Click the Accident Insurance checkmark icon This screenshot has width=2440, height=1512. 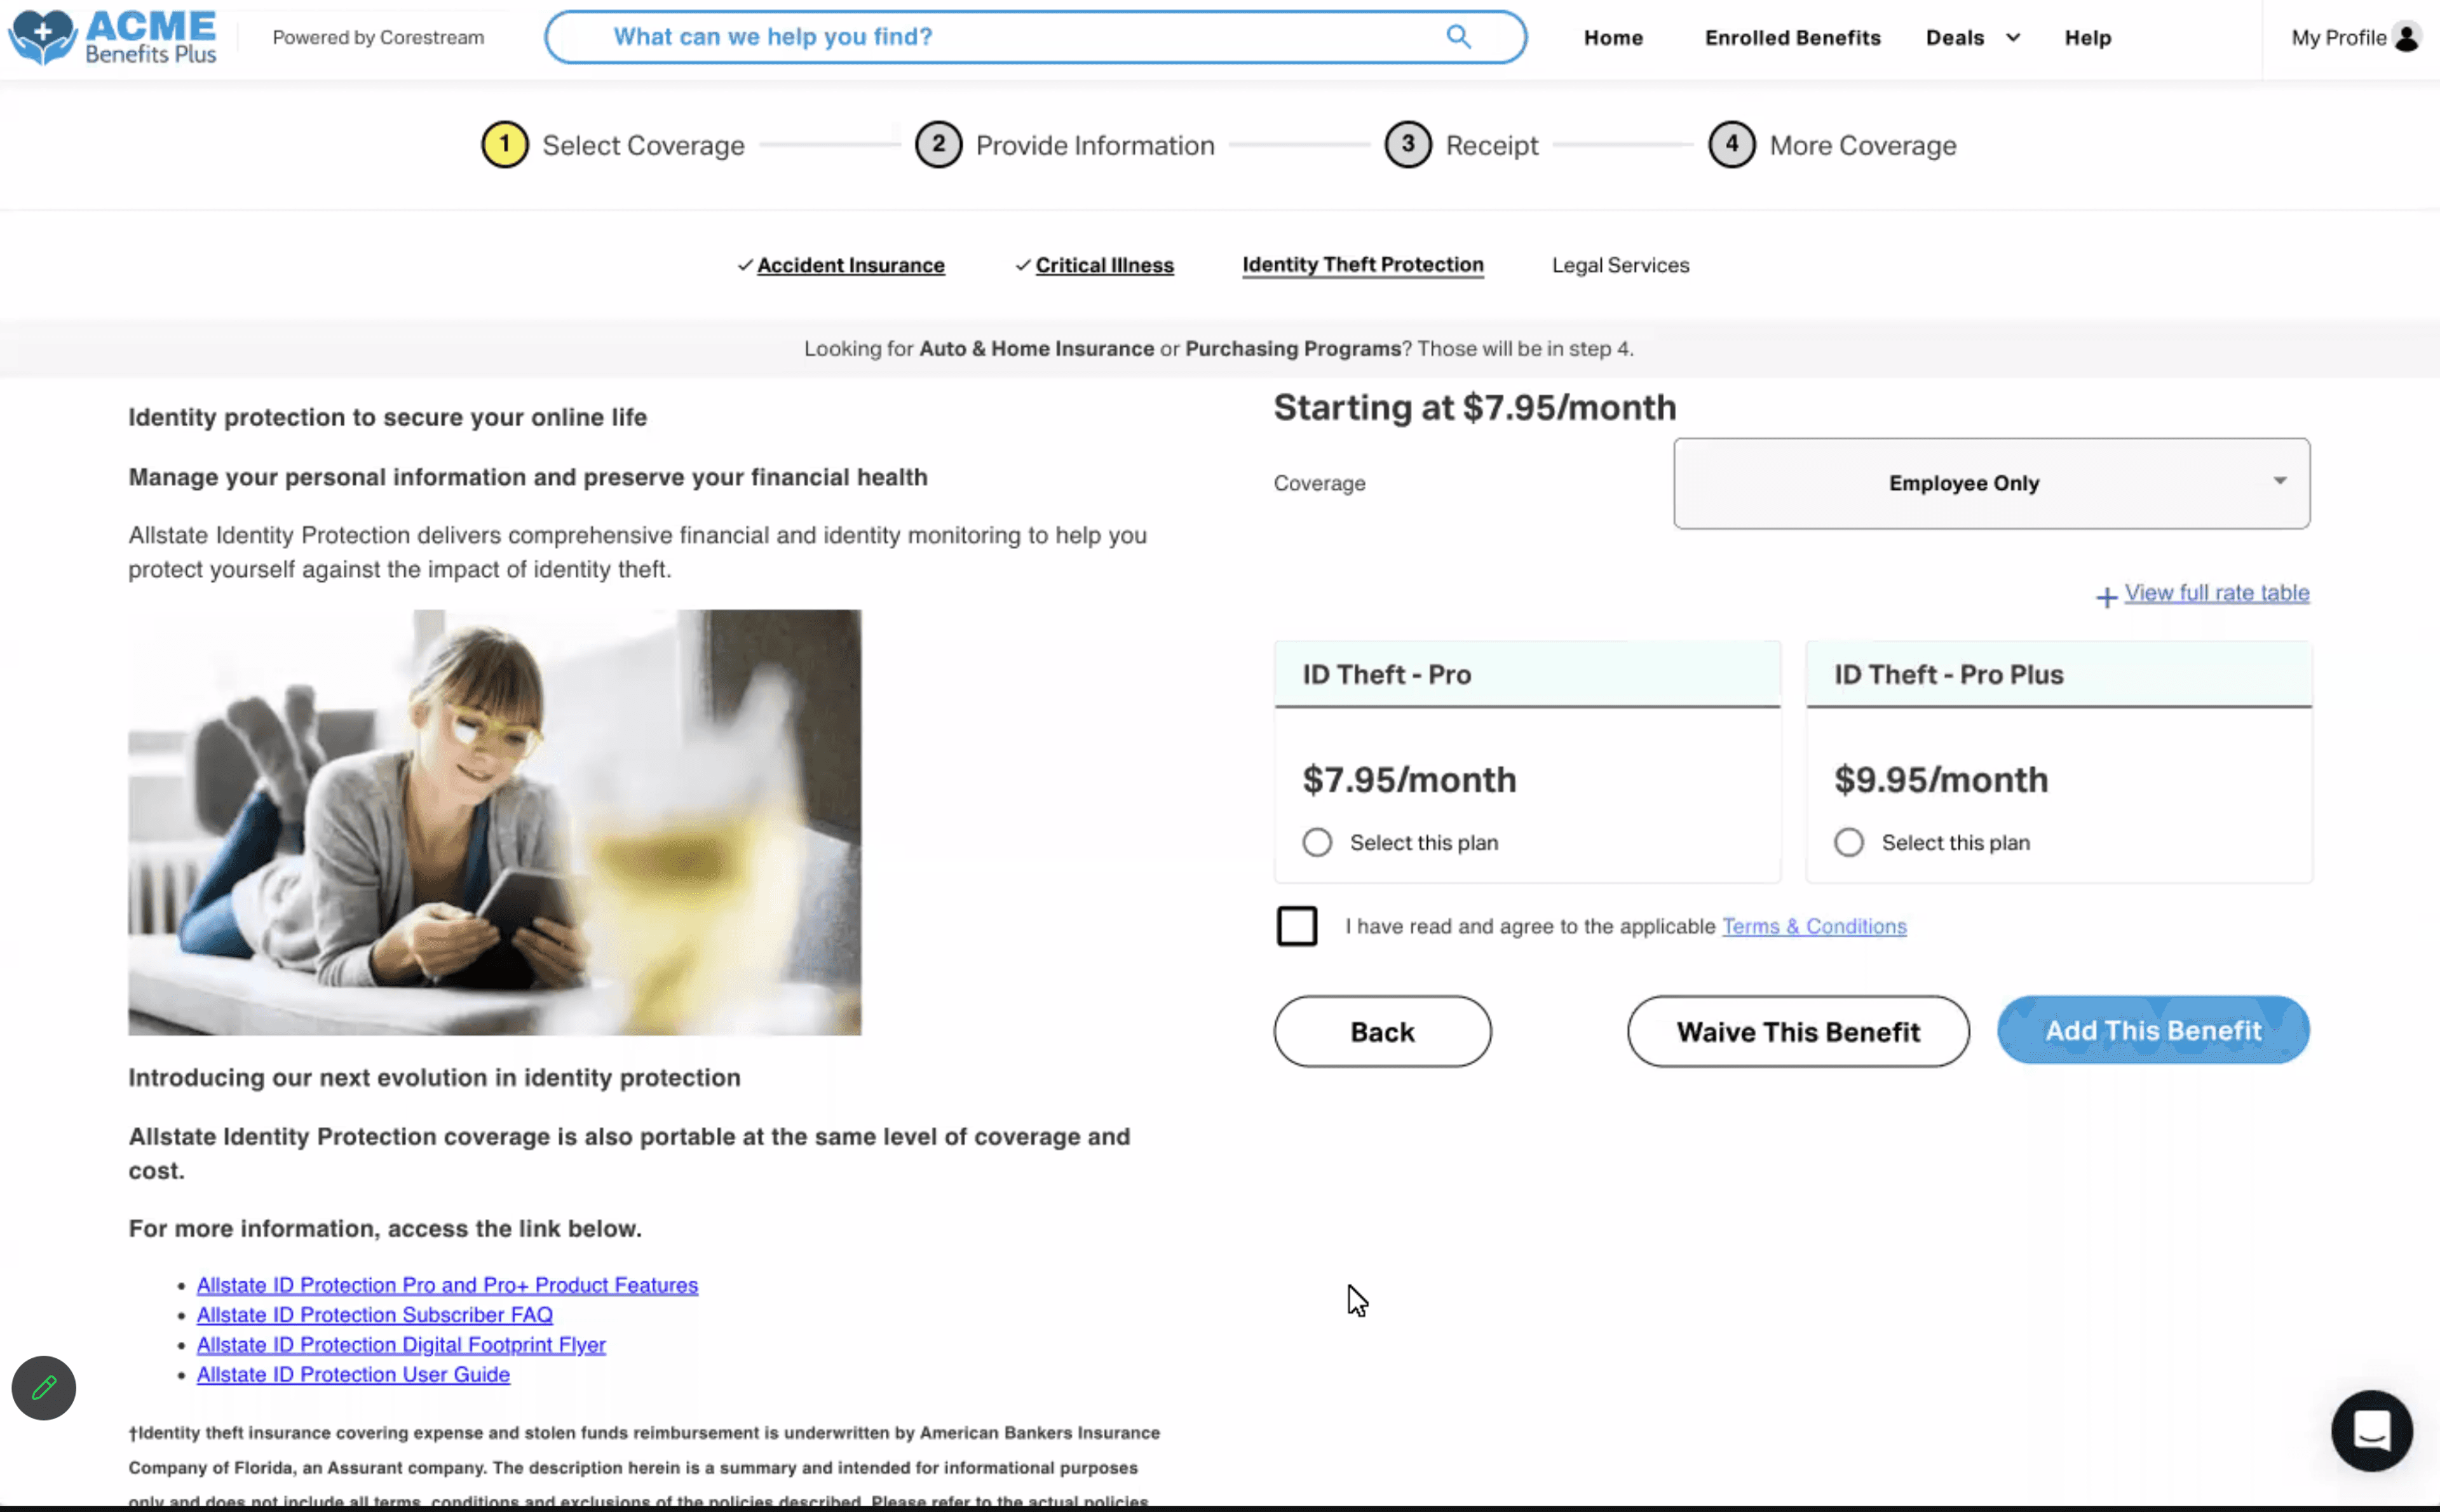[745, 265]
